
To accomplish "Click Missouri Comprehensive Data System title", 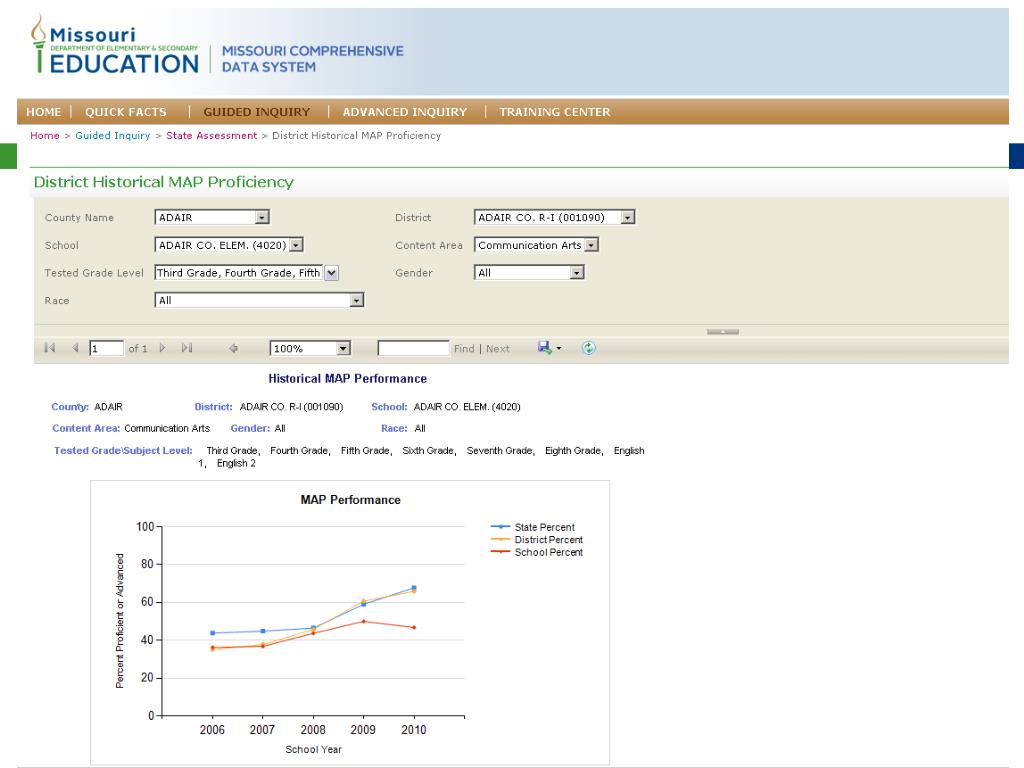I will pyautogui.click(x=313, y=59).
